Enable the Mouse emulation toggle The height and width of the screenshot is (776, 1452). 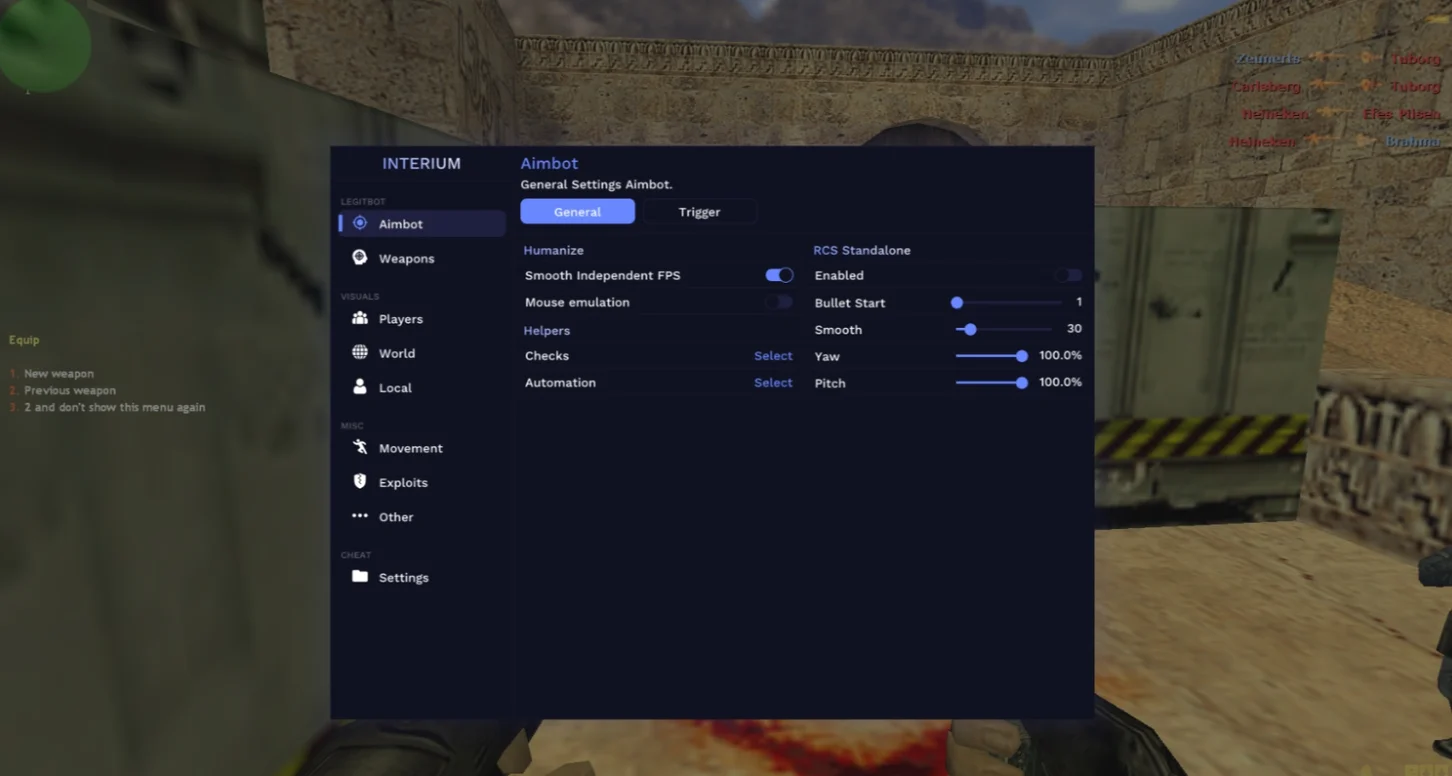779,302
